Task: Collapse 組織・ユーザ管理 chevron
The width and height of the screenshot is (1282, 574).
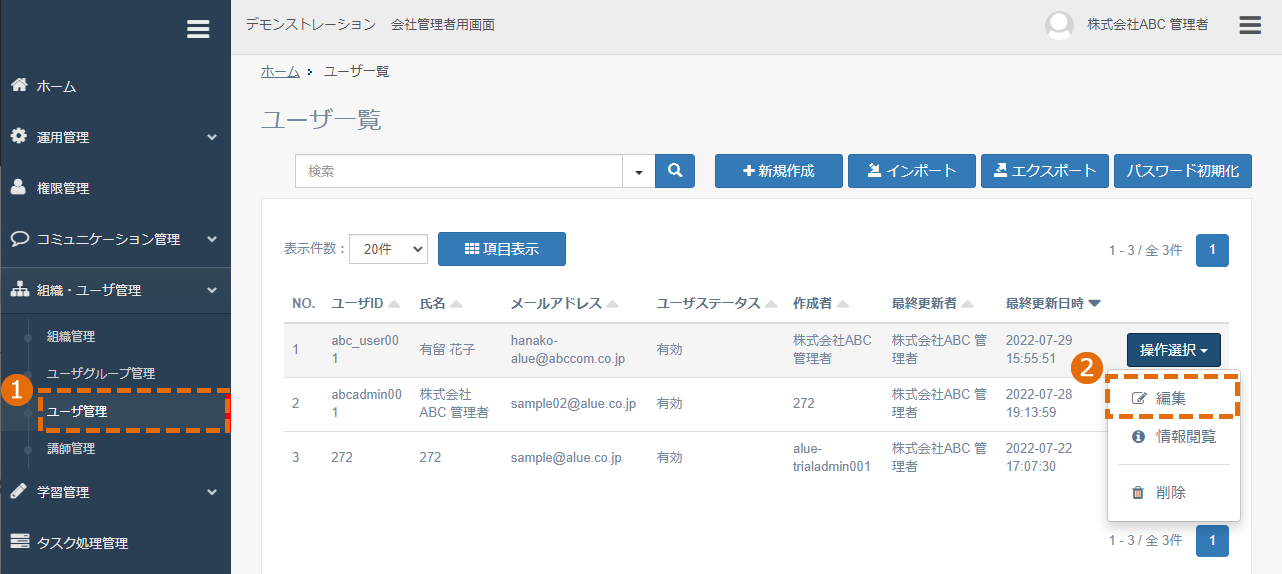Action: 212,290
